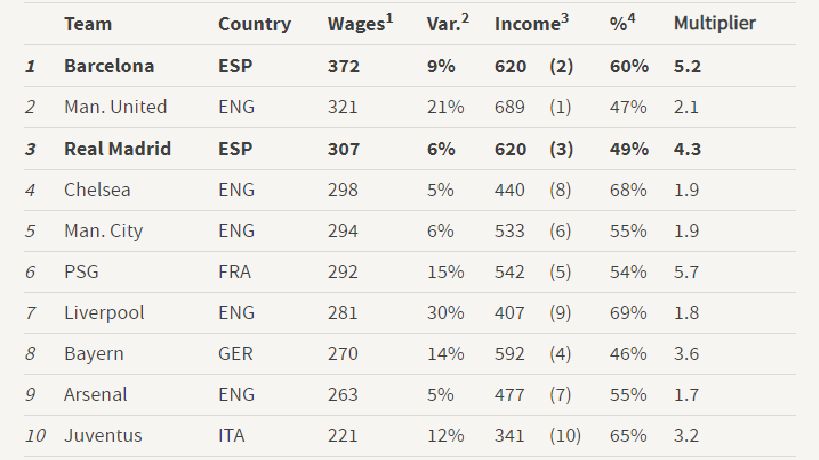Select the Real Madrid team name

tap(118, 149)
